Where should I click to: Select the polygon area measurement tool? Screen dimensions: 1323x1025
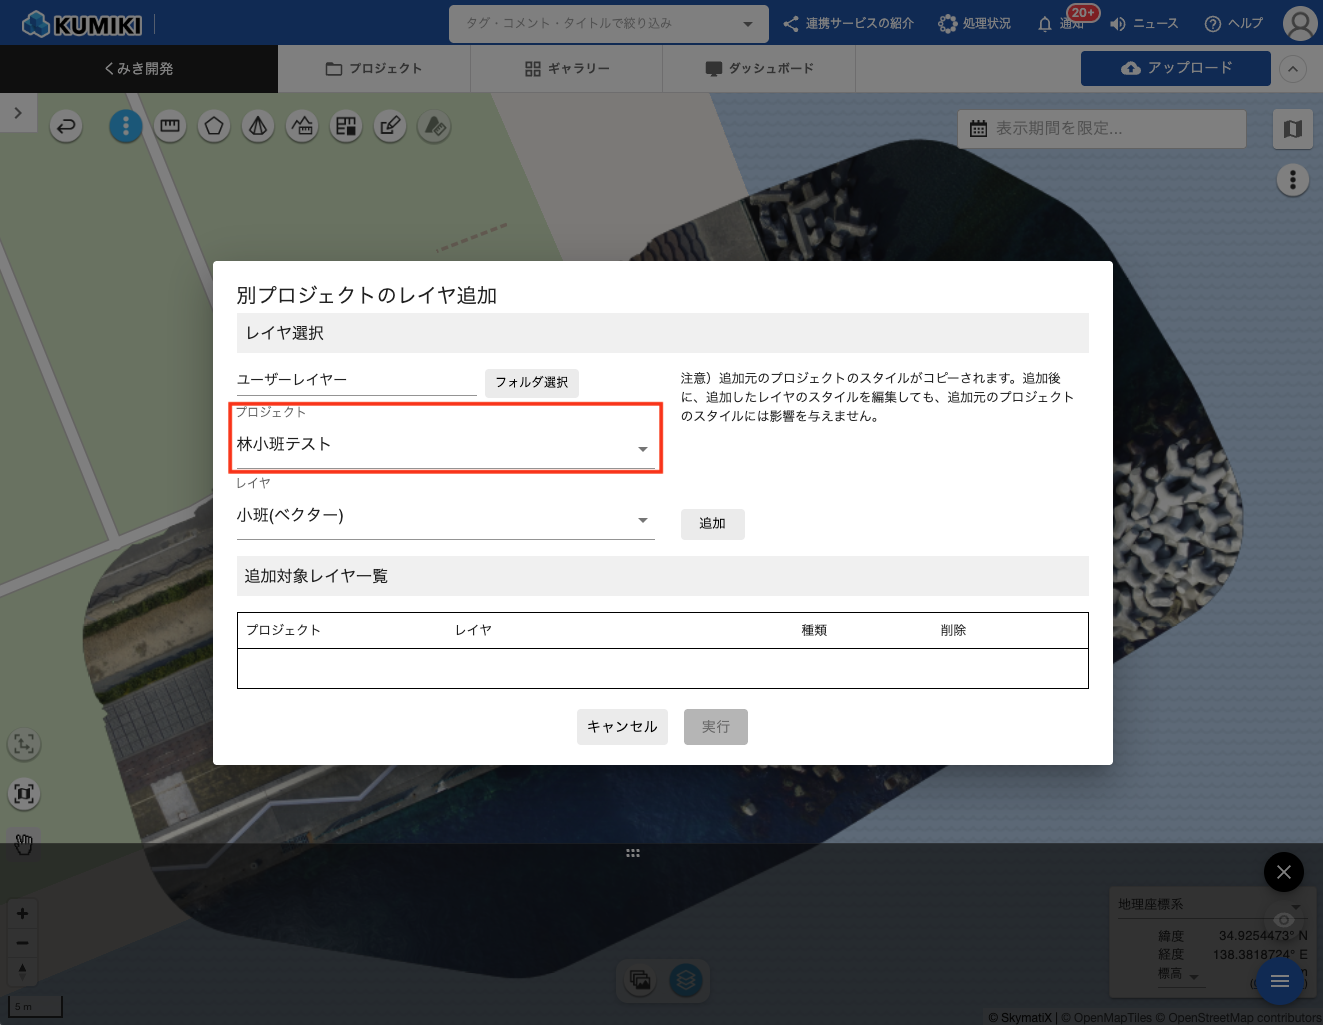tap(214, 126)
